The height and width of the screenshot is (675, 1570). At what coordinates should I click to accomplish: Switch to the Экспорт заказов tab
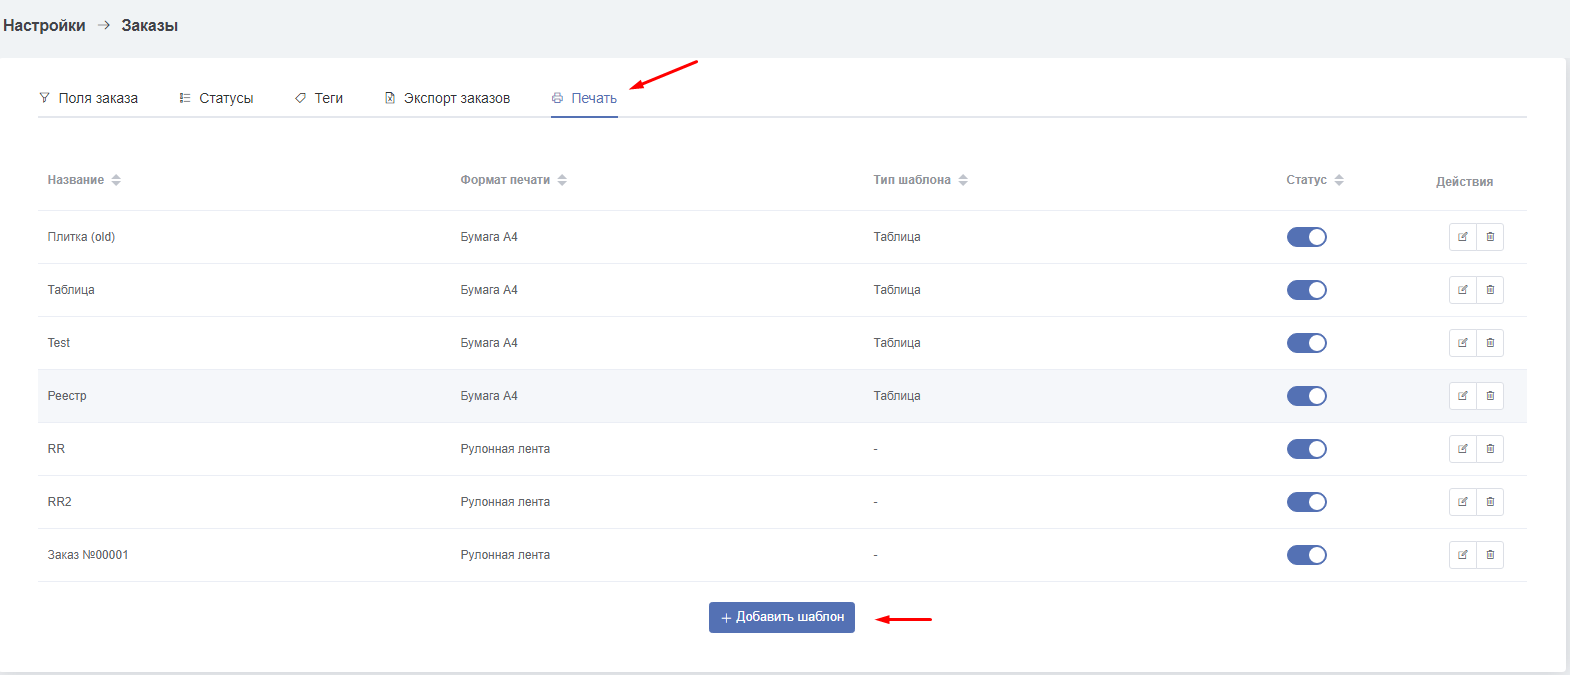coord(447,98)
